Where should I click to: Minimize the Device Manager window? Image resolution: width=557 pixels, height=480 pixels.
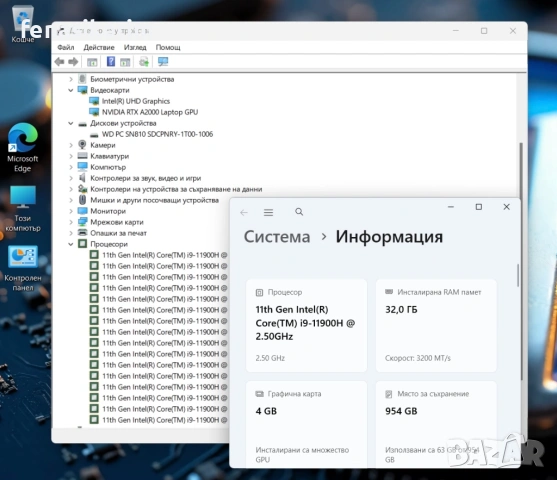tap(456, 31)
